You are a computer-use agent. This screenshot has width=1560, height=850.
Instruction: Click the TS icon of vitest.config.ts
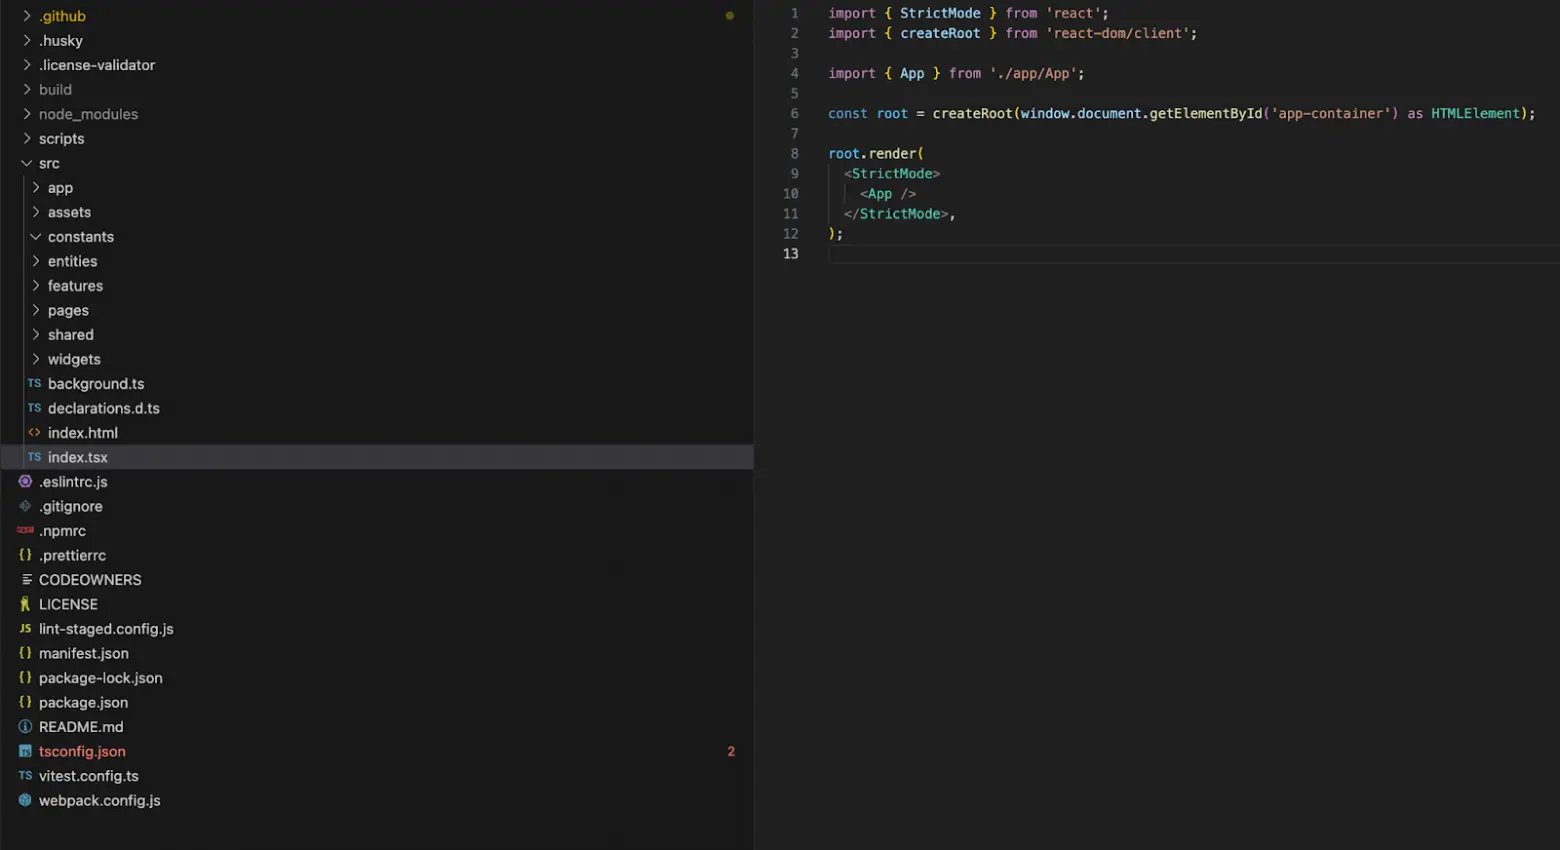25,775
